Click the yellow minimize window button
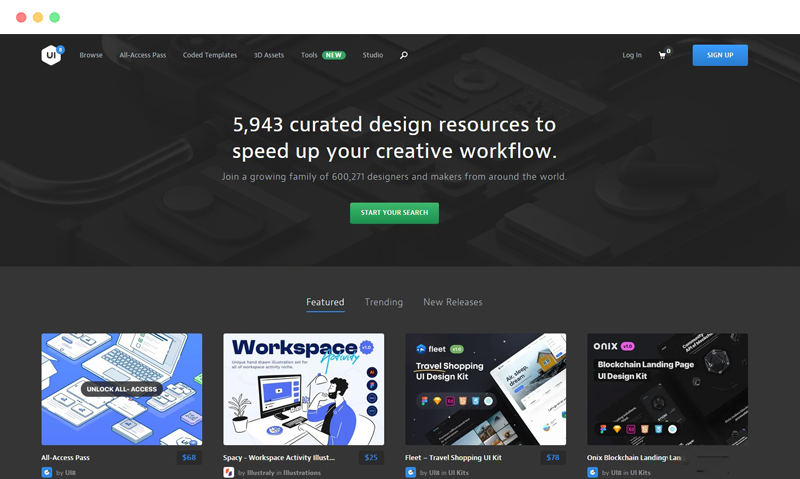The width and height of the screenshot is (800, 479). [38, 17]
